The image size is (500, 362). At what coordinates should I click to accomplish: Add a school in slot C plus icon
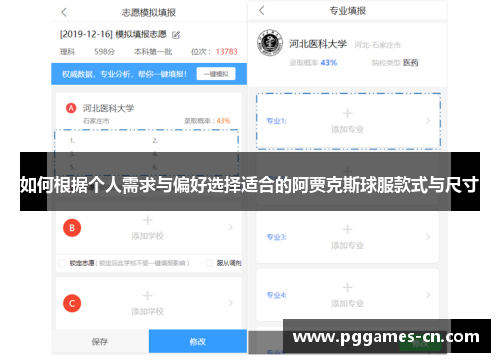point(147,296)
